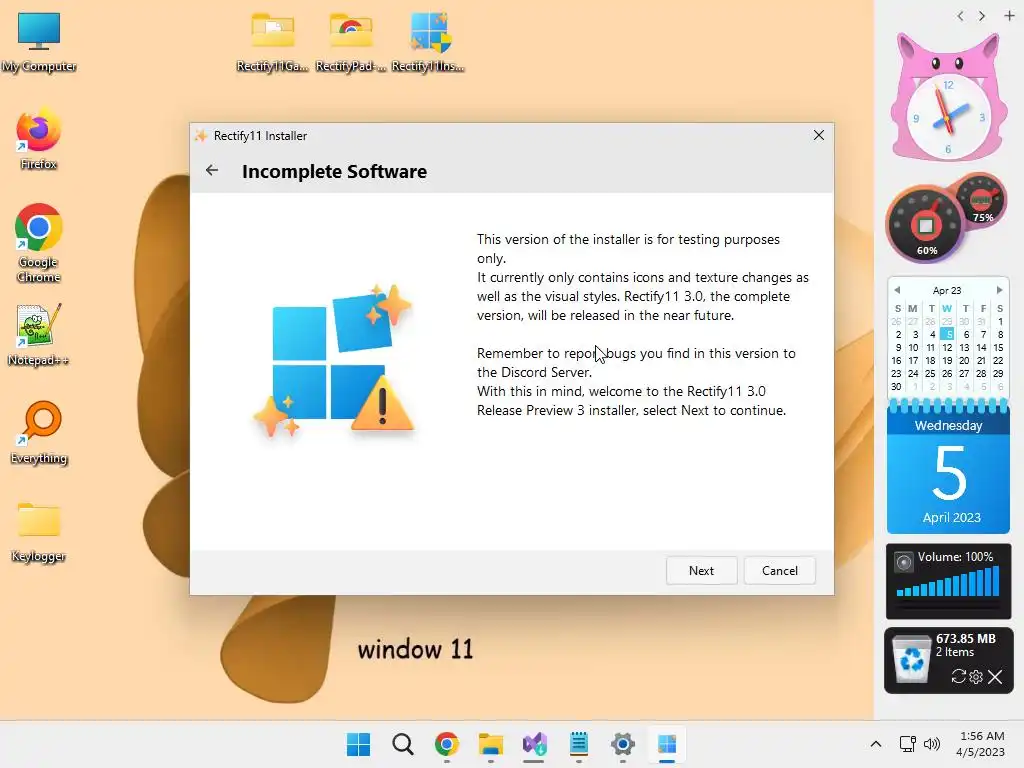Viewport: 1024px width, 768px height.
Task: Select April 15 in calendar widget
Action: point(998,347)
